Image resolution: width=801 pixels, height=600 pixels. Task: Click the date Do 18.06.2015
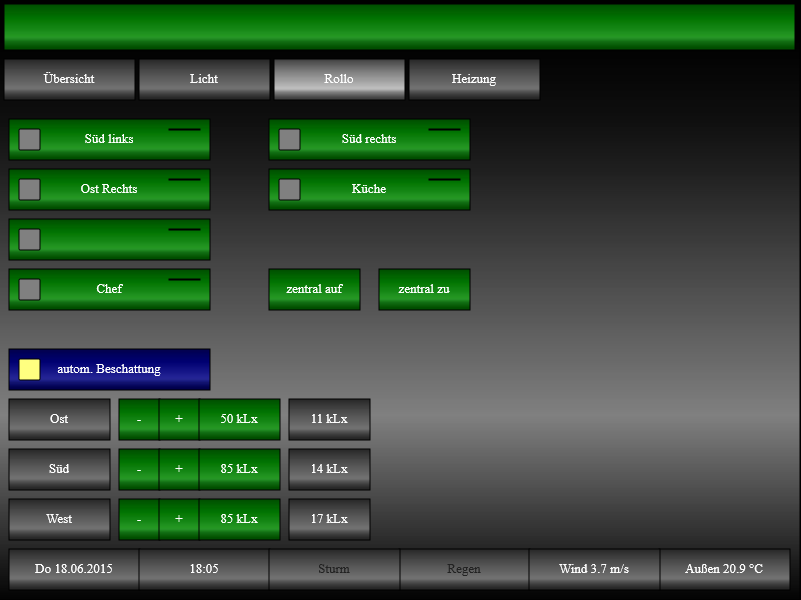click(x=74, y=569)
